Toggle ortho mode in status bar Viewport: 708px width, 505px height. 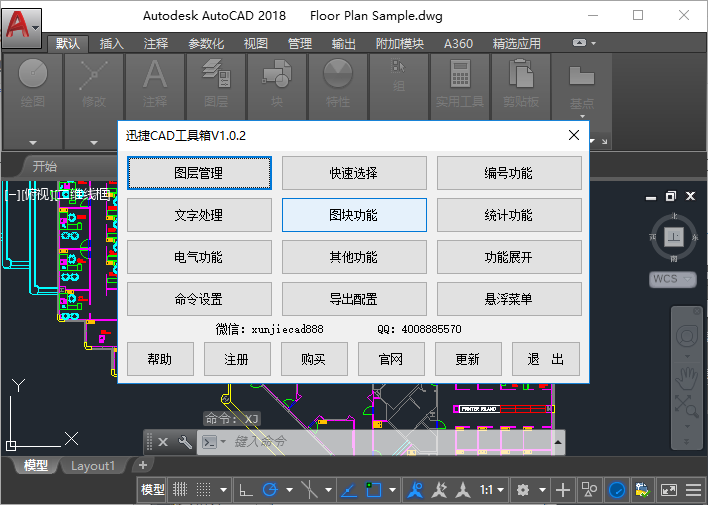click(246, 490)
